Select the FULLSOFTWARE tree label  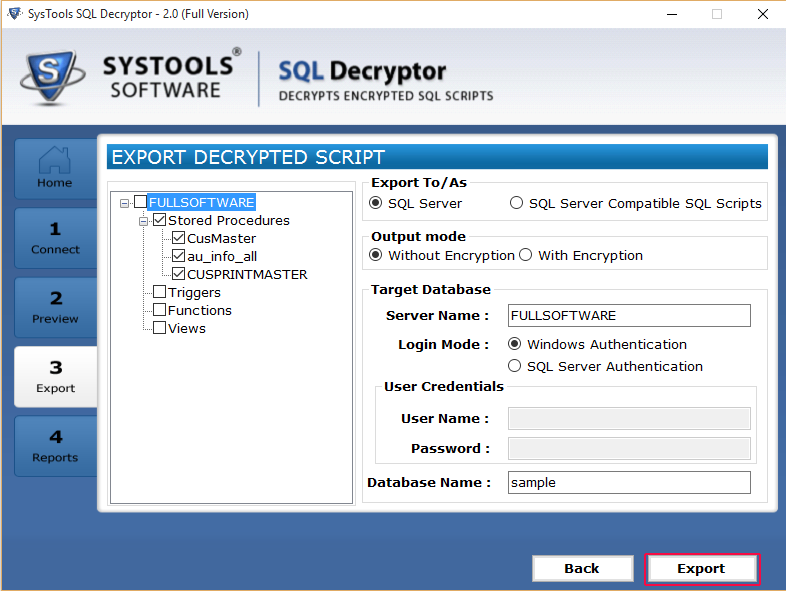click(202, 202)
